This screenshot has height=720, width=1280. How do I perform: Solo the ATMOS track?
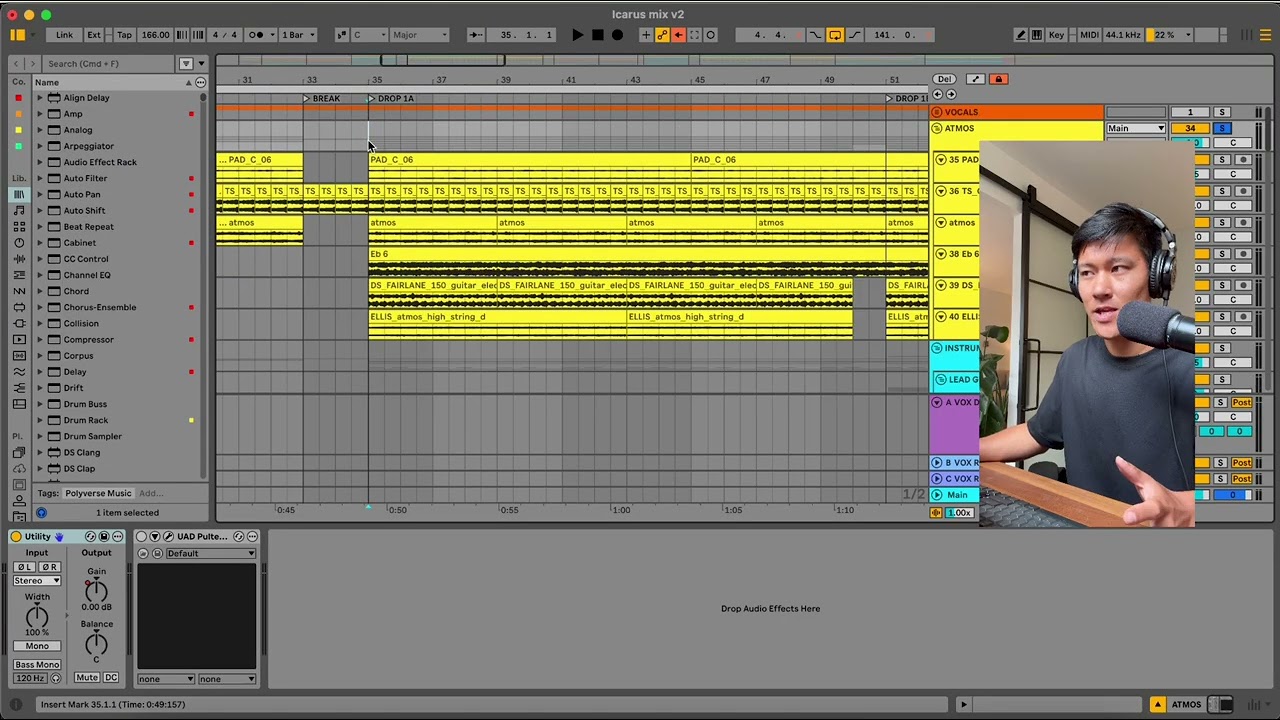1221,128
